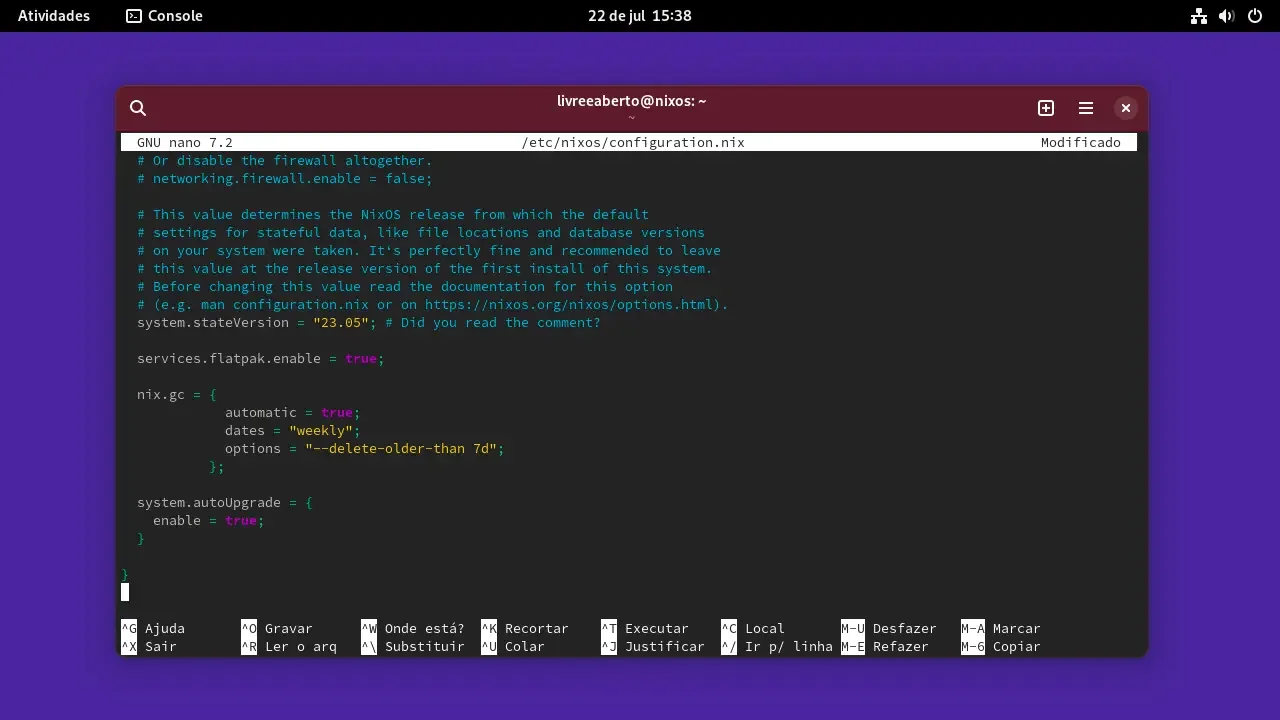The width and height of the screenshot is (1280, 720).
Task: Click the nix.gc opening line
Action: [x=177, y=395]
